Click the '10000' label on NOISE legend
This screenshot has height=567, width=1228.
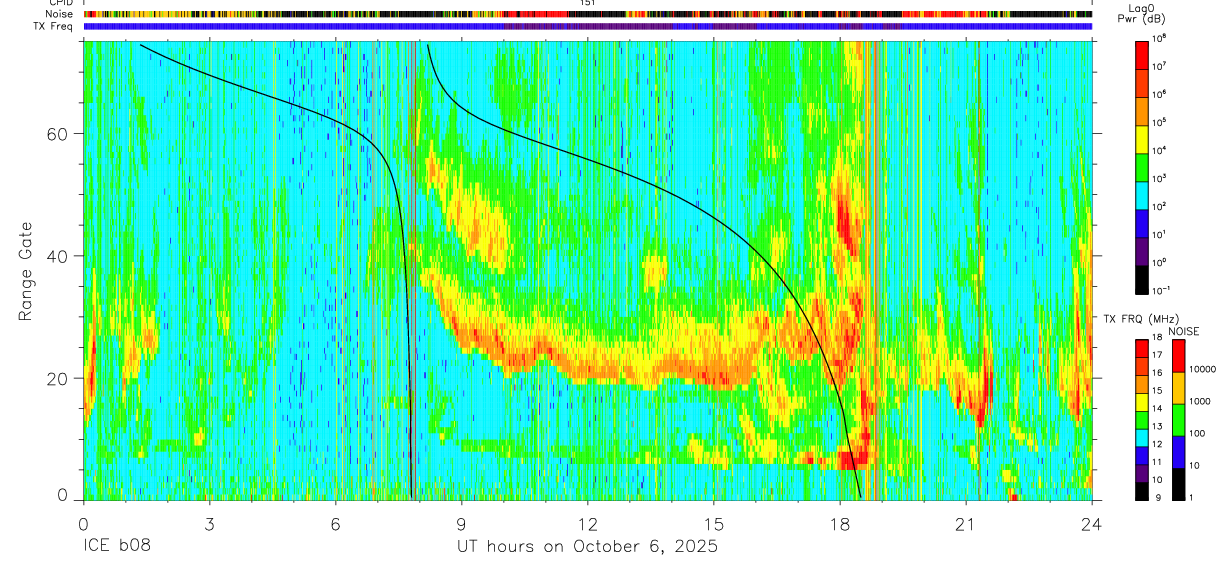pyautogui.click(x=1202, y=370)
